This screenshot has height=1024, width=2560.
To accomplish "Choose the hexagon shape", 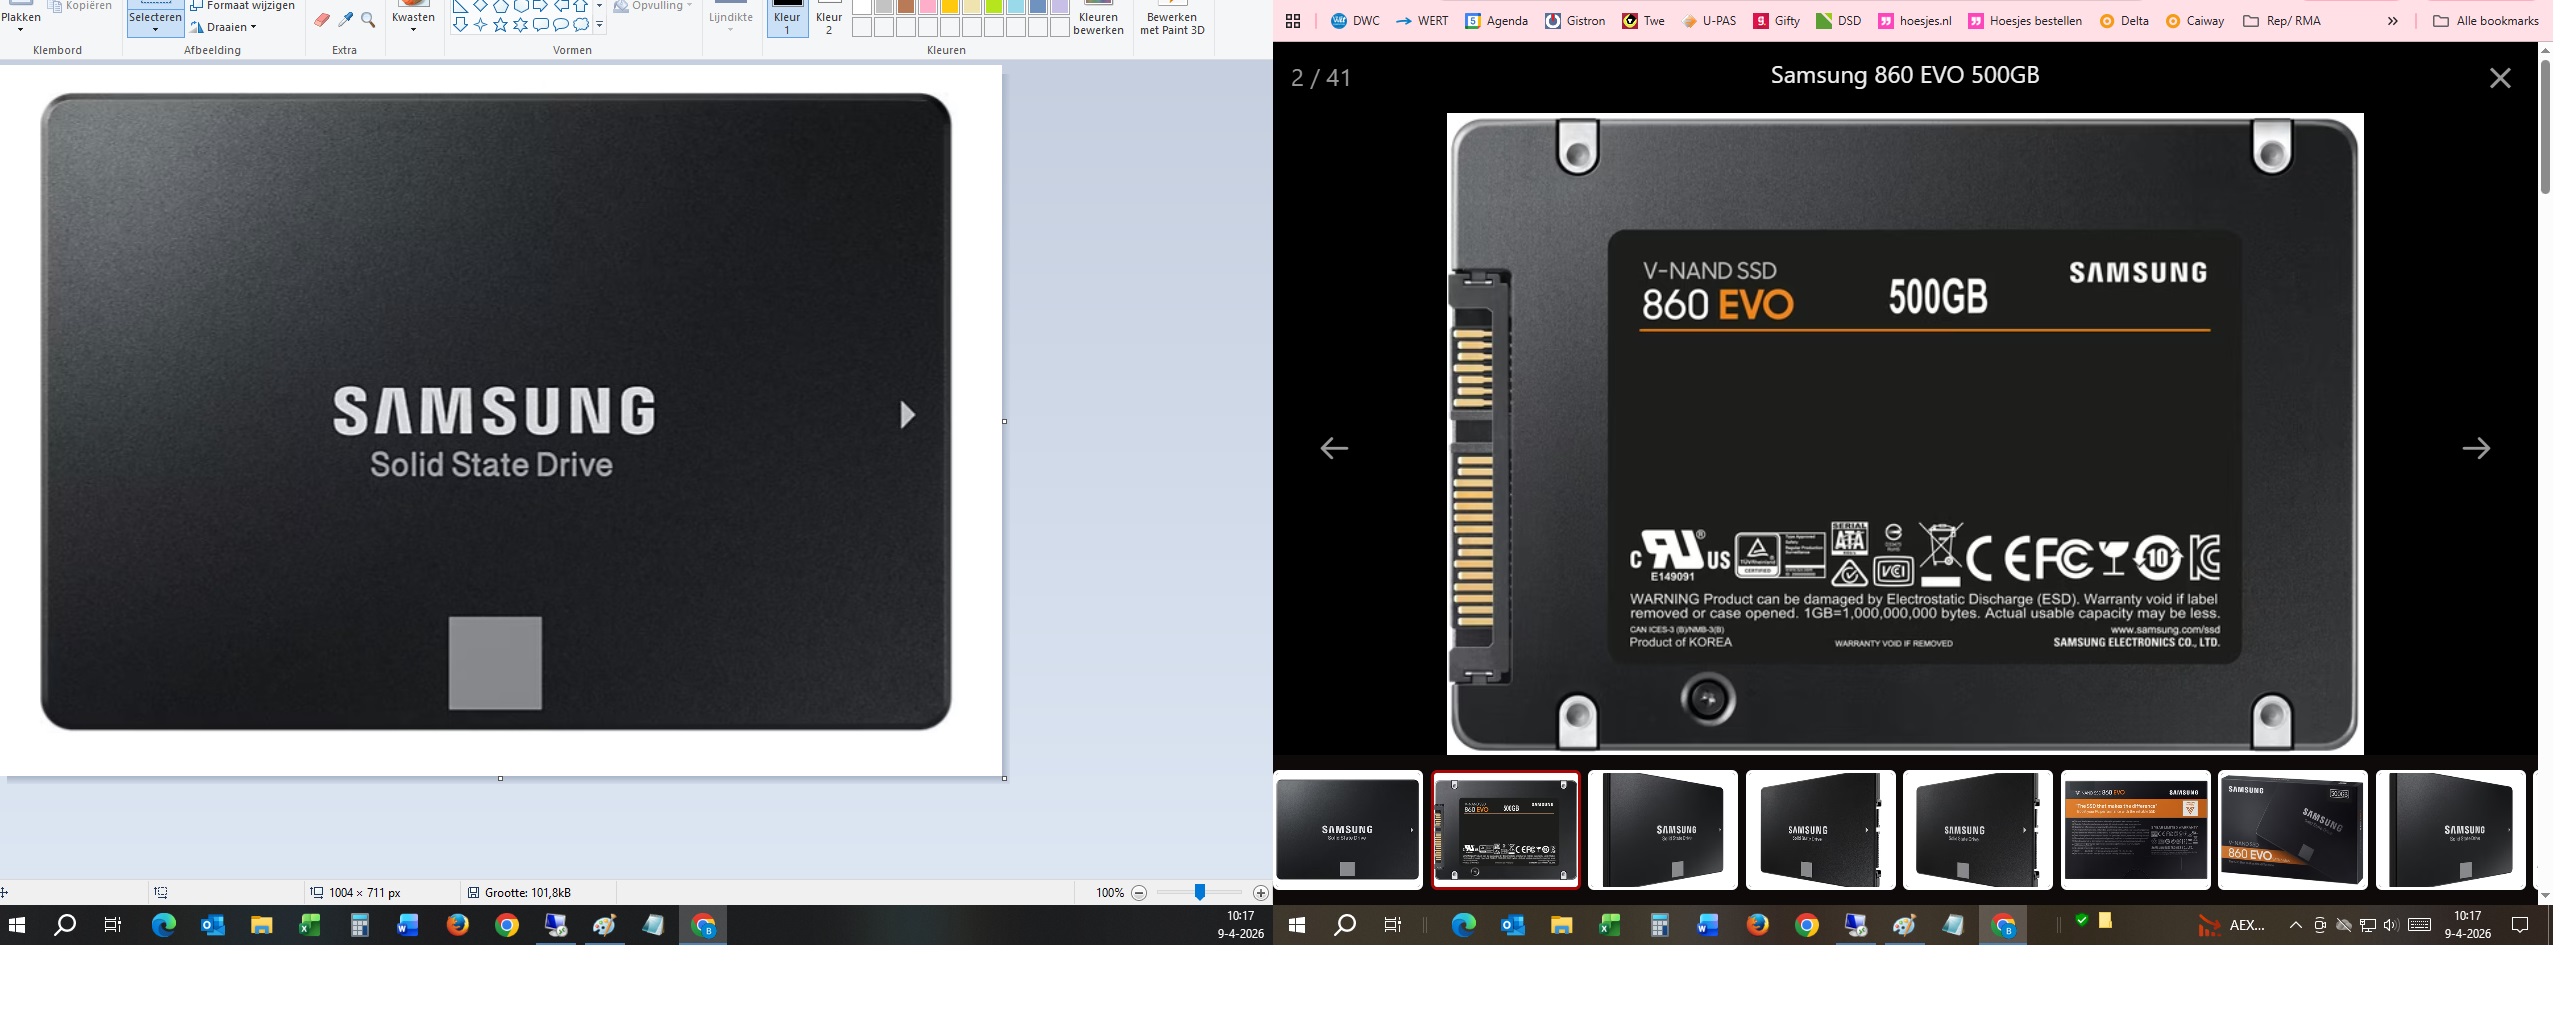I will (x=520, y=5).
